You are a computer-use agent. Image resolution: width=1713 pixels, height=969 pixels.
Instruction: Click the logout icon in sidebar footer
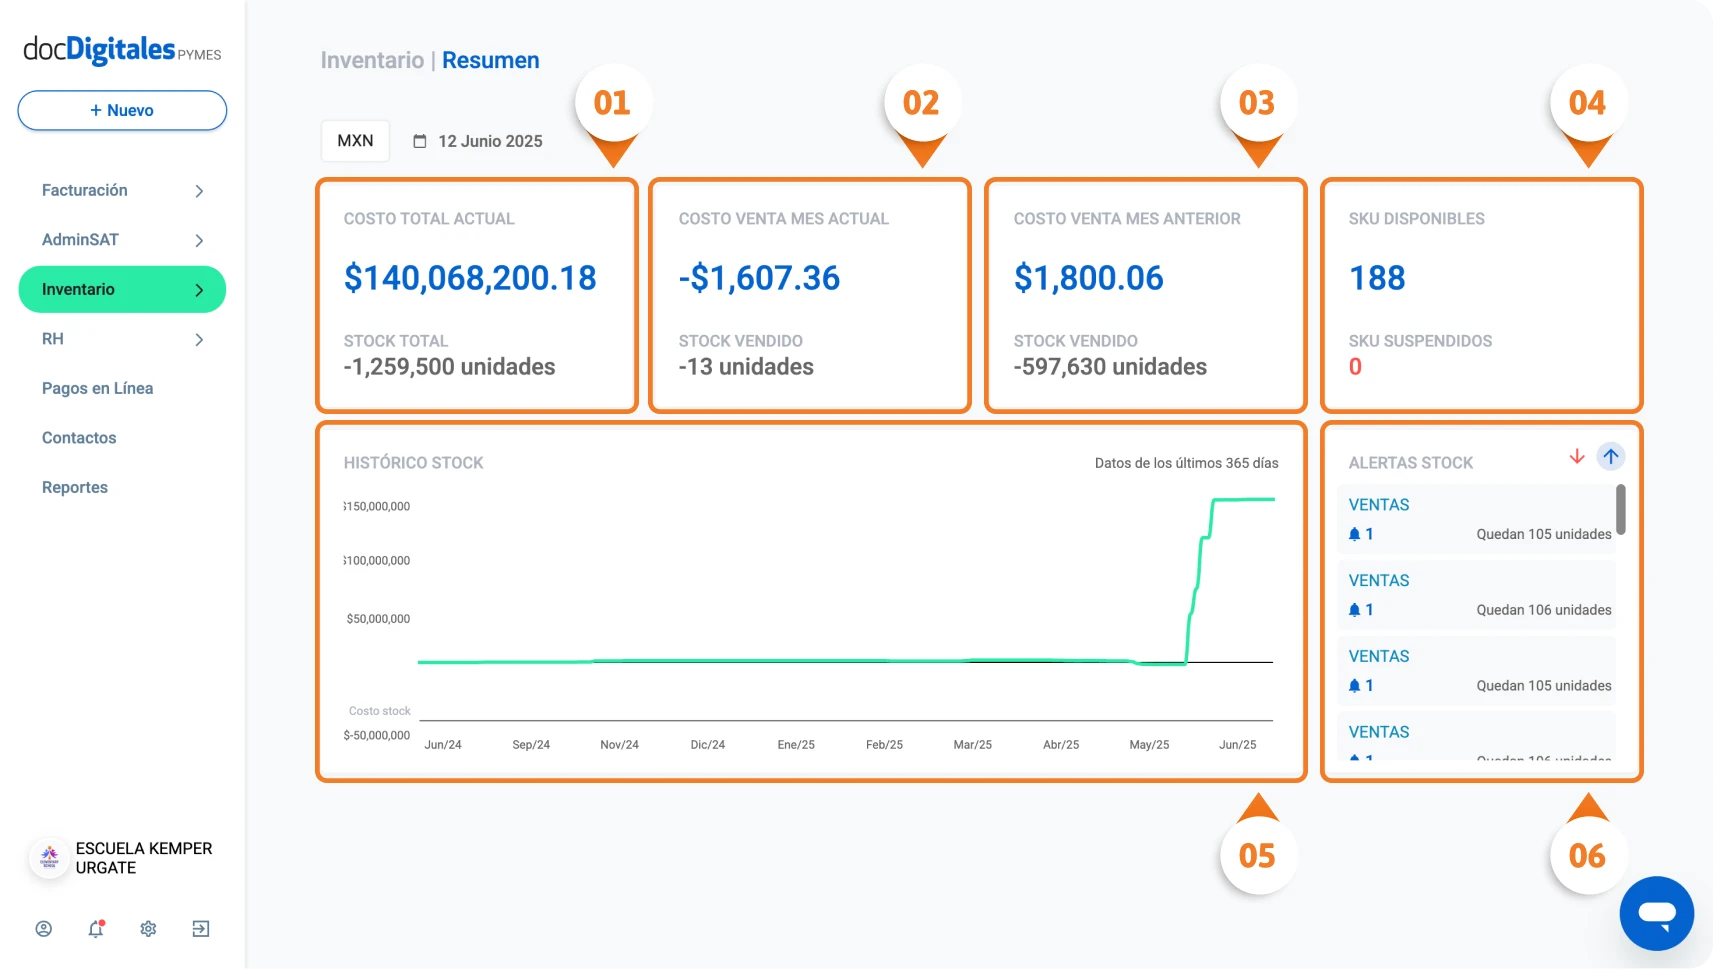coord(201,929)
